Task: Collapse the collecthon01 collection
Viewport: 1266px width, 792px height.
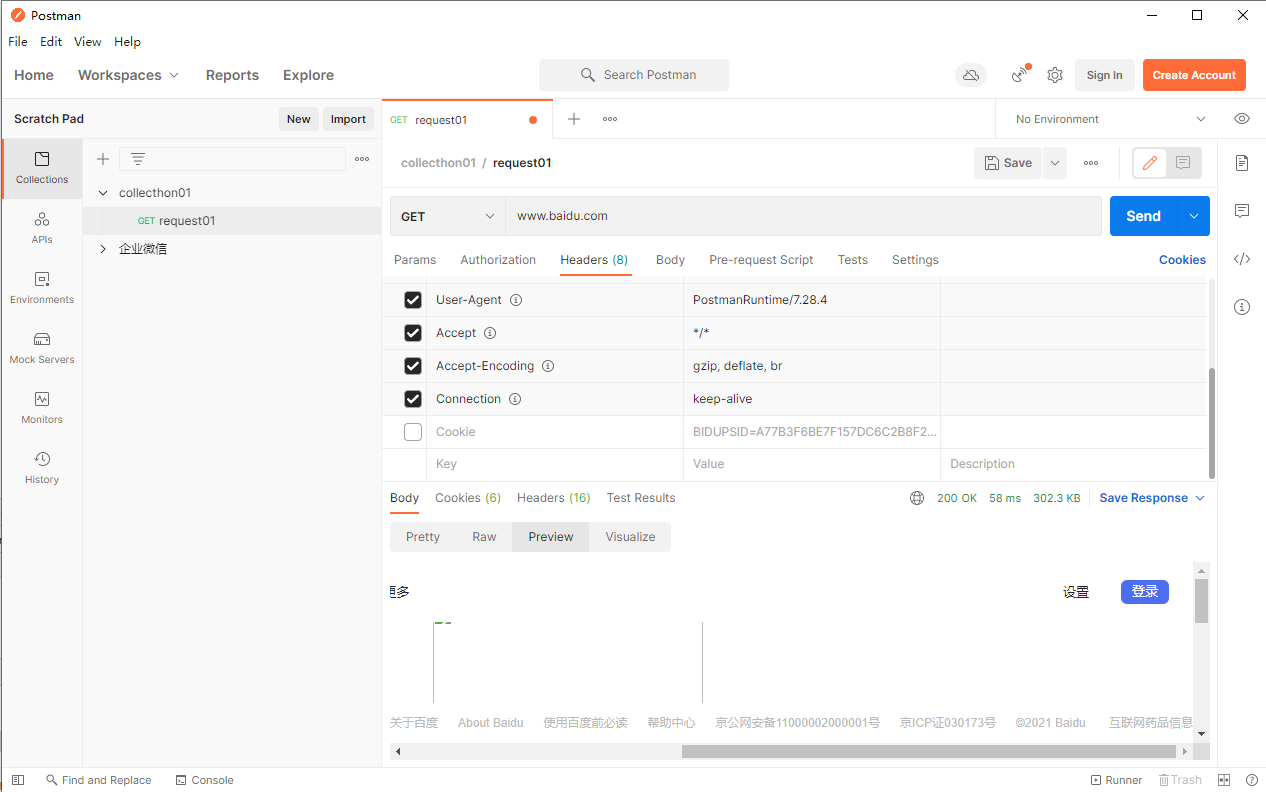Action: (103, 193)
